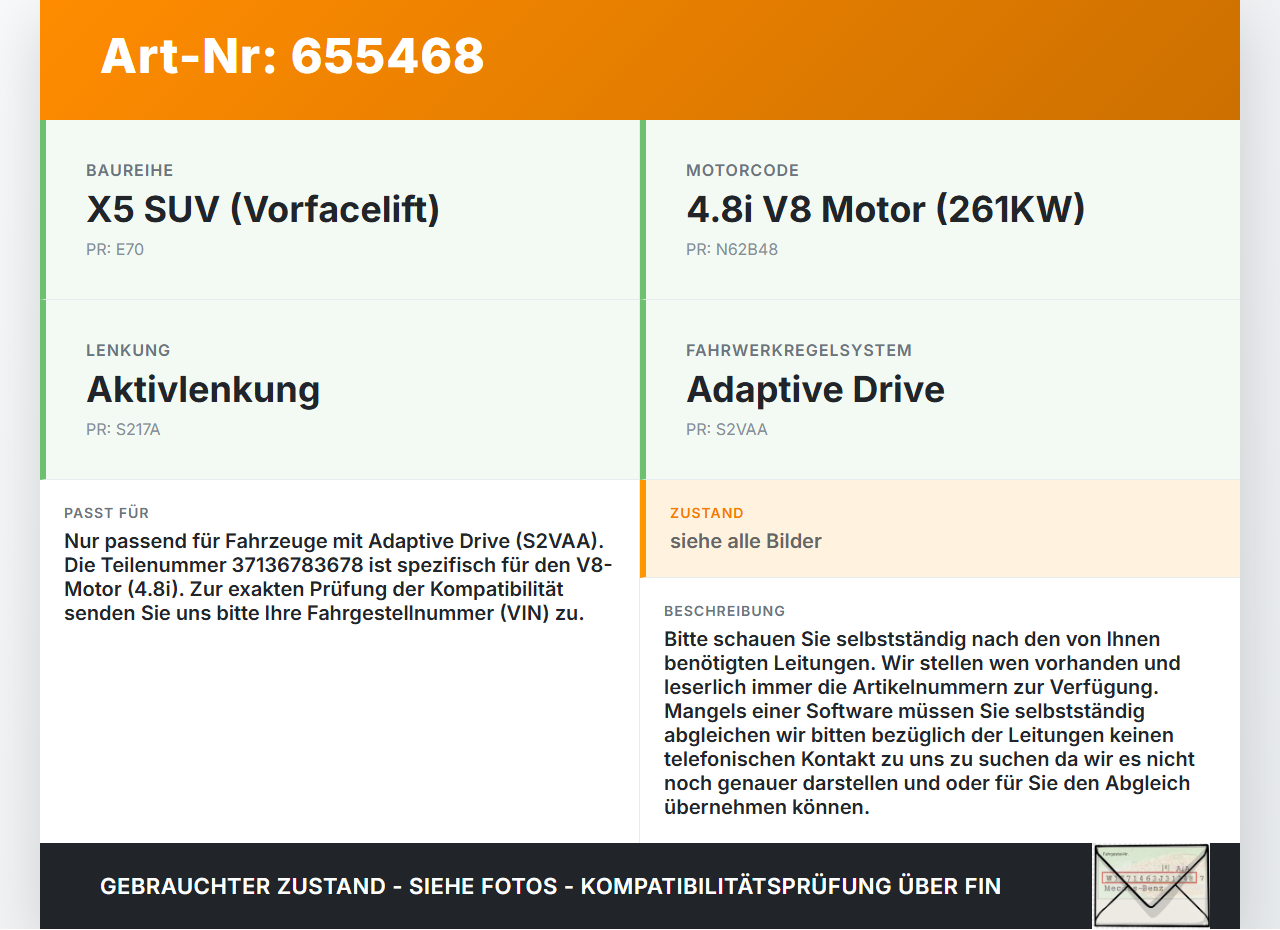Click the Aktivlenkung value

[x=203, y=389]
